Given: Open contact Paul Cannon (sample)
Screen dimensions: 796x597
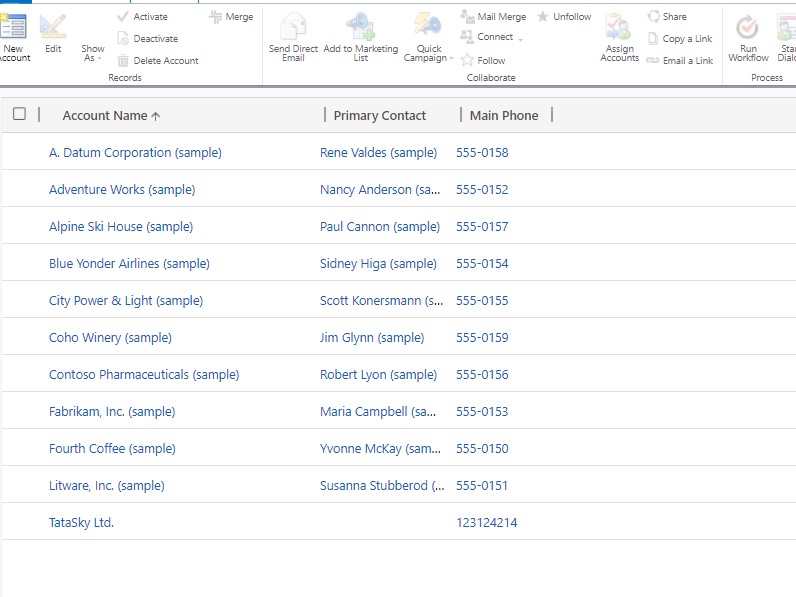Looking at the screenshot, I should (380, 227).
